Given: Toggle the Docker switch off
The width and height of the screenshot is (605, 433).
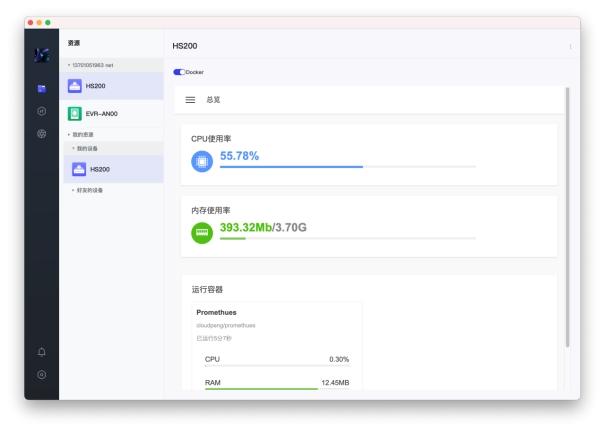Looking at the screenshot, I should pyautogui.click(x=179, y=72).
